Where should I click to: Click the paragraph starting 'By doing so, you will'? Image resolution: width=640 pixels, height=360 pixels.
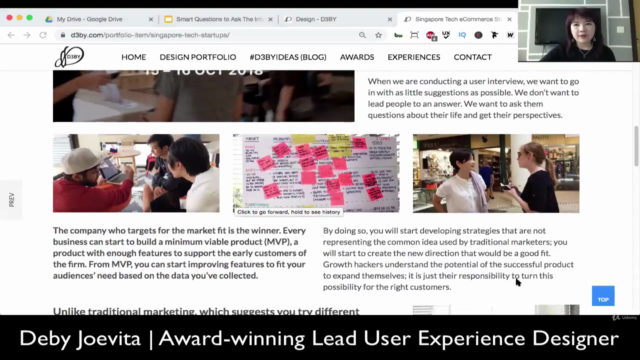(x=448, y=259)
